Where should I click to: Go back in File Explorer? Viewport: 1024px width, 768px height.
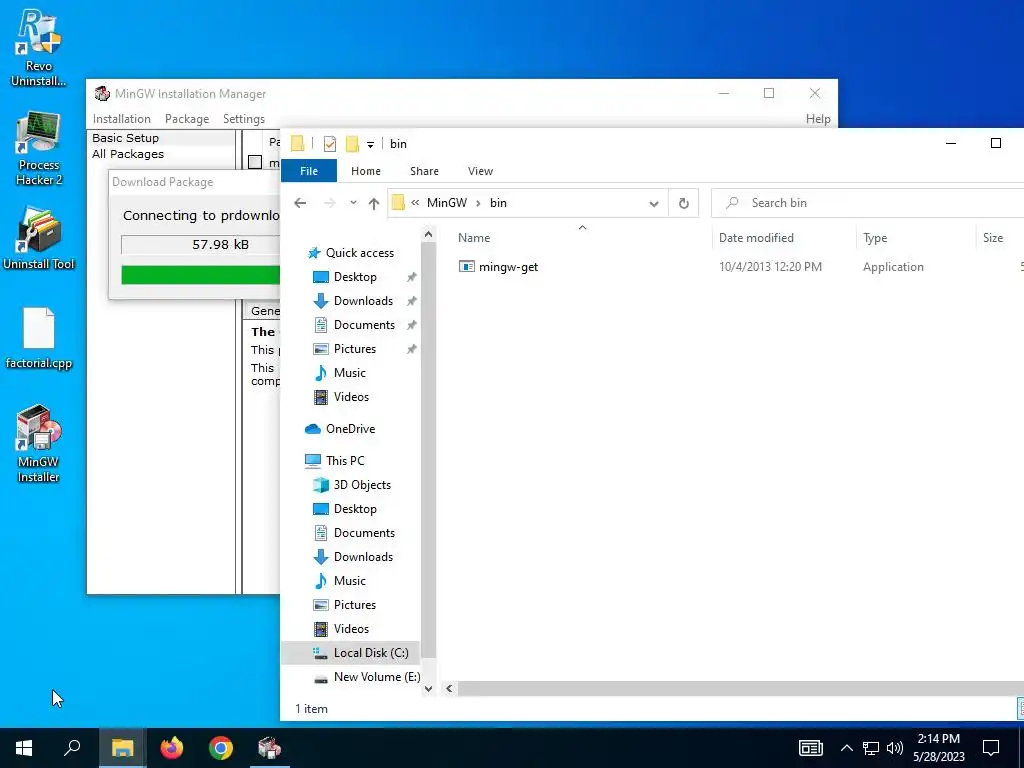pos(300,203)
